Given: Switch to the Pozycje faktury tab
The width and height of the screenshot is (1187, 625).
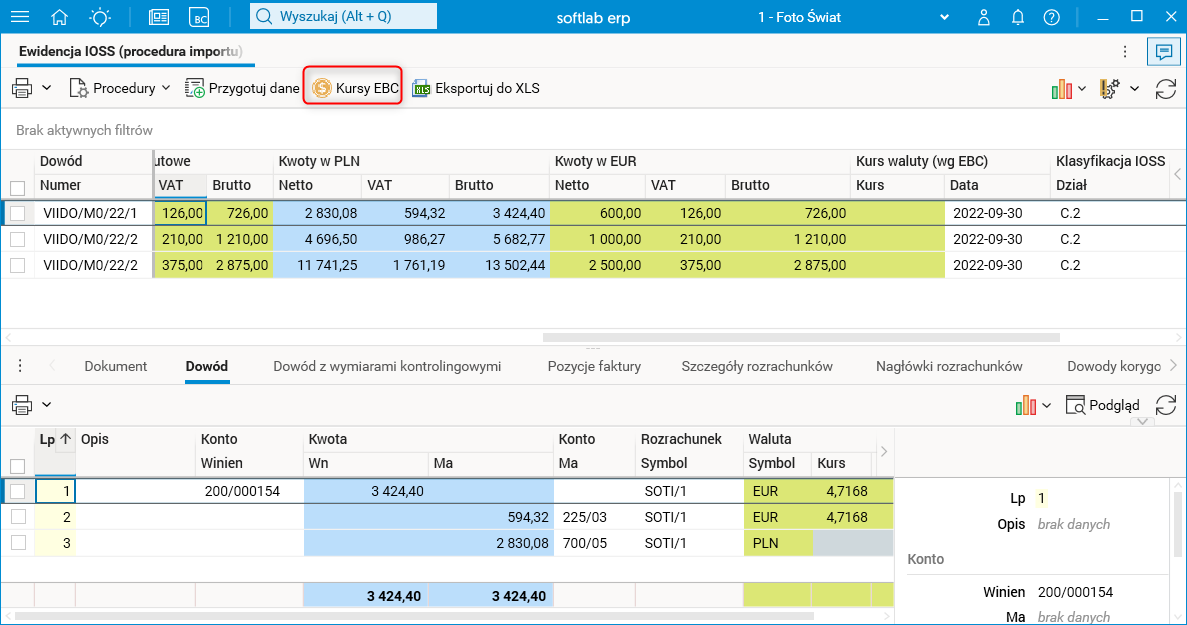Looking at the screenshot, I should tap(594, 366).
